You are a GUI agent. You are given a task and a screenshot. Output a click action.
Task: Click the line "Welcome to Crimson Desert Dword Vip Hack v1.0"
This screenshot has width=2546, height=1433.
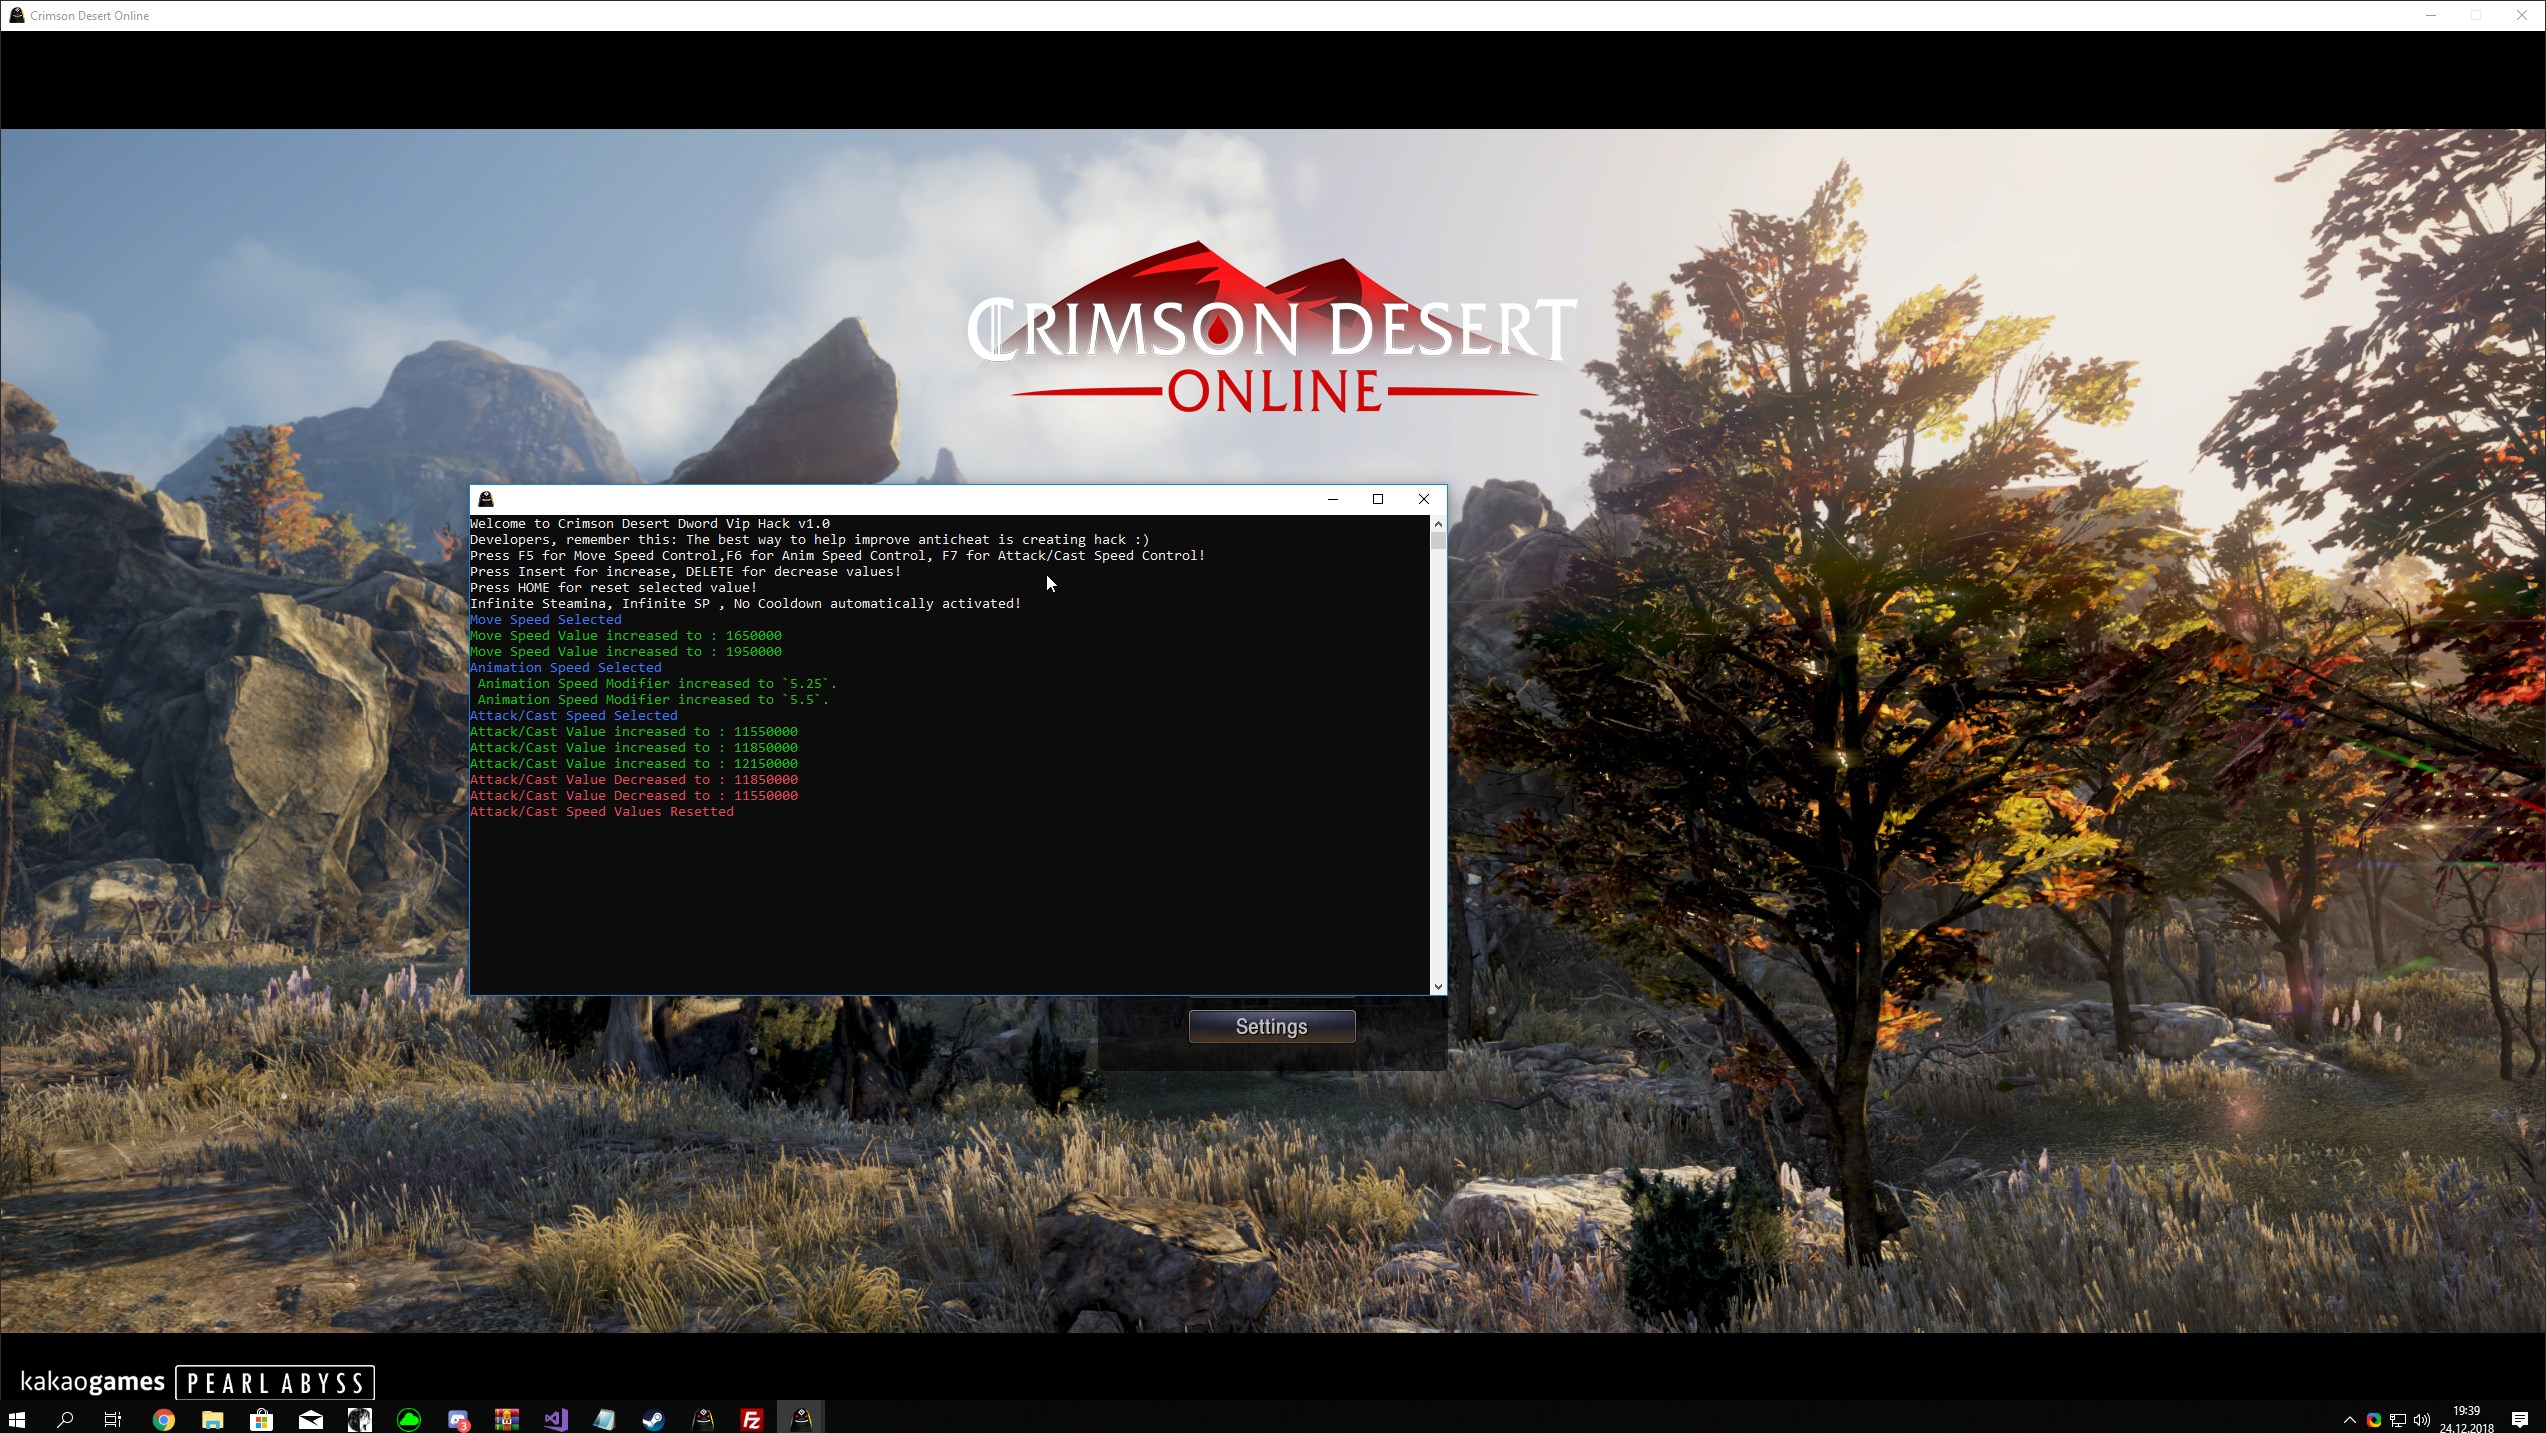click(x=650, y=523)
